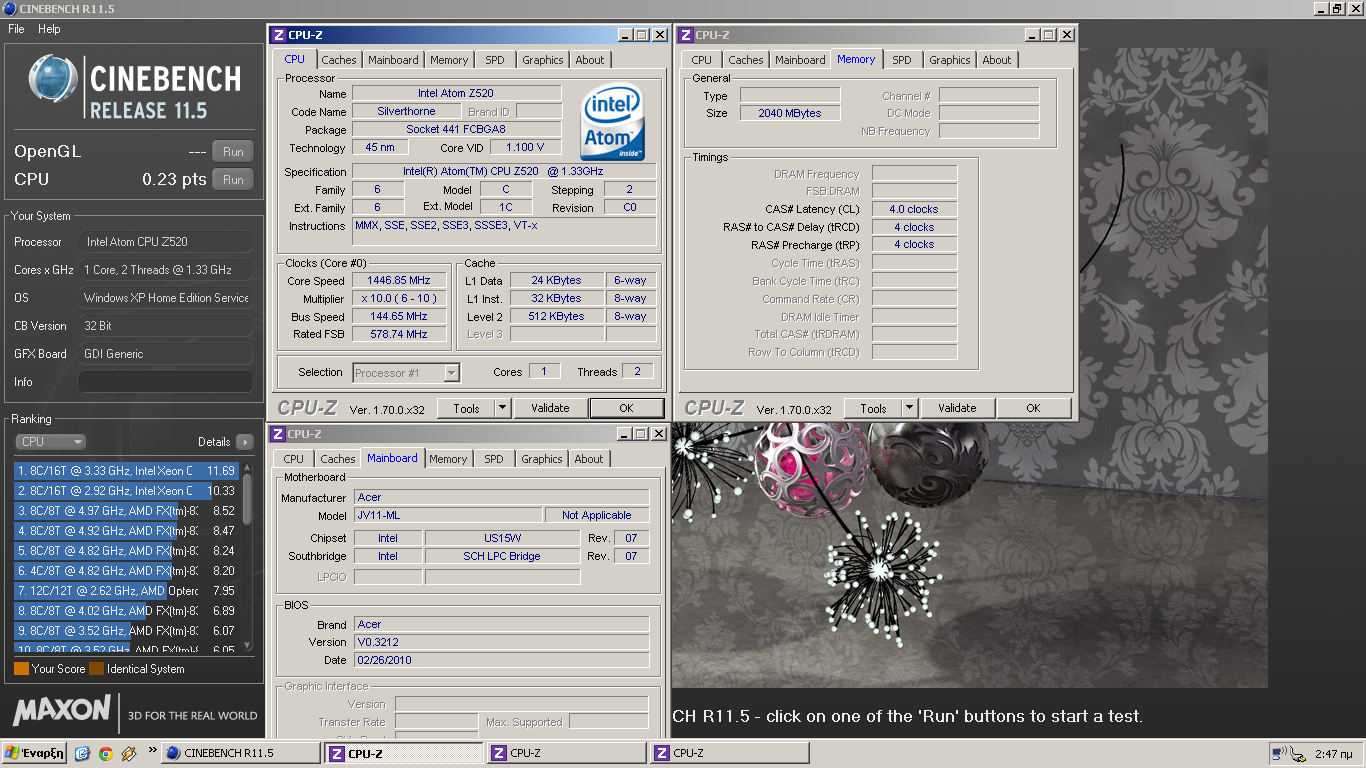
Task: Click the Cinebench logo sphere icon
Action: coord(52,81)
